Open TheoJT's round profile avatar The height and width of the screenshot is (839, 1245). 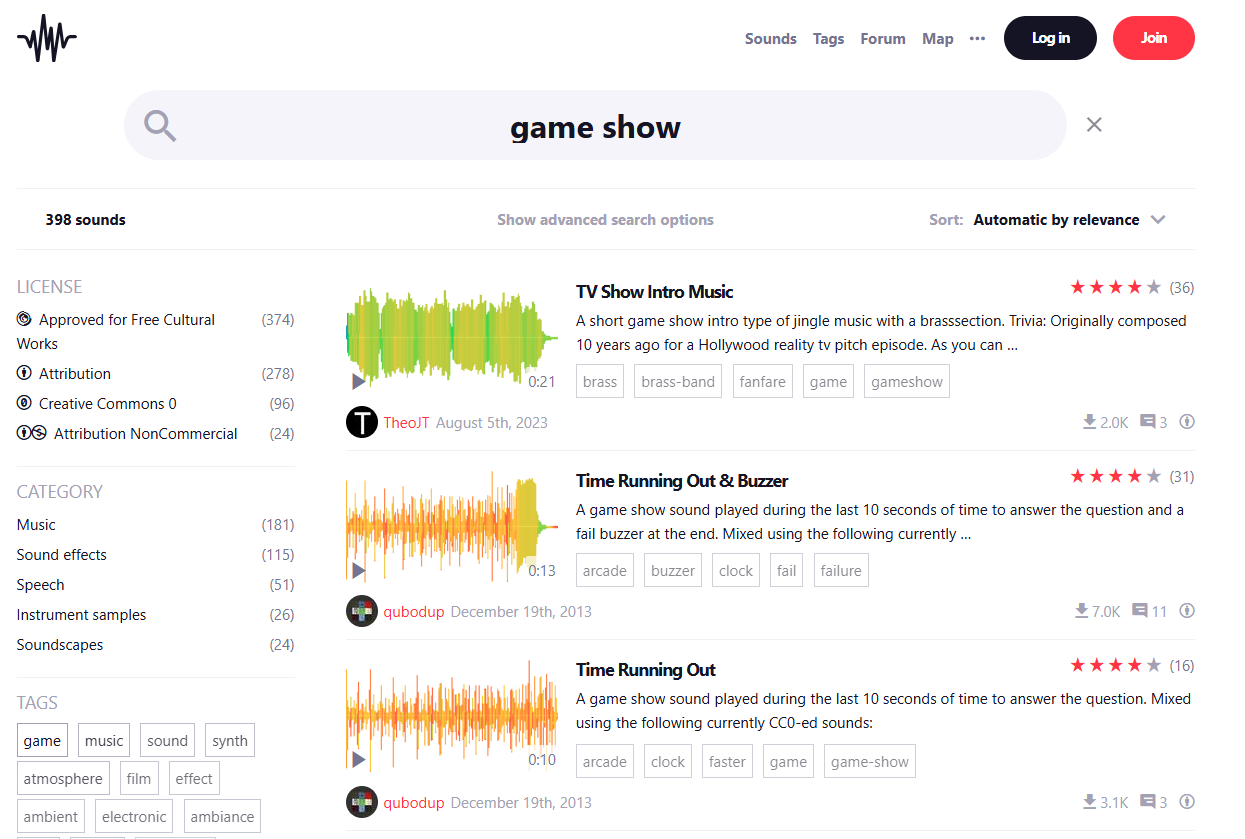[x=362, y=422]
